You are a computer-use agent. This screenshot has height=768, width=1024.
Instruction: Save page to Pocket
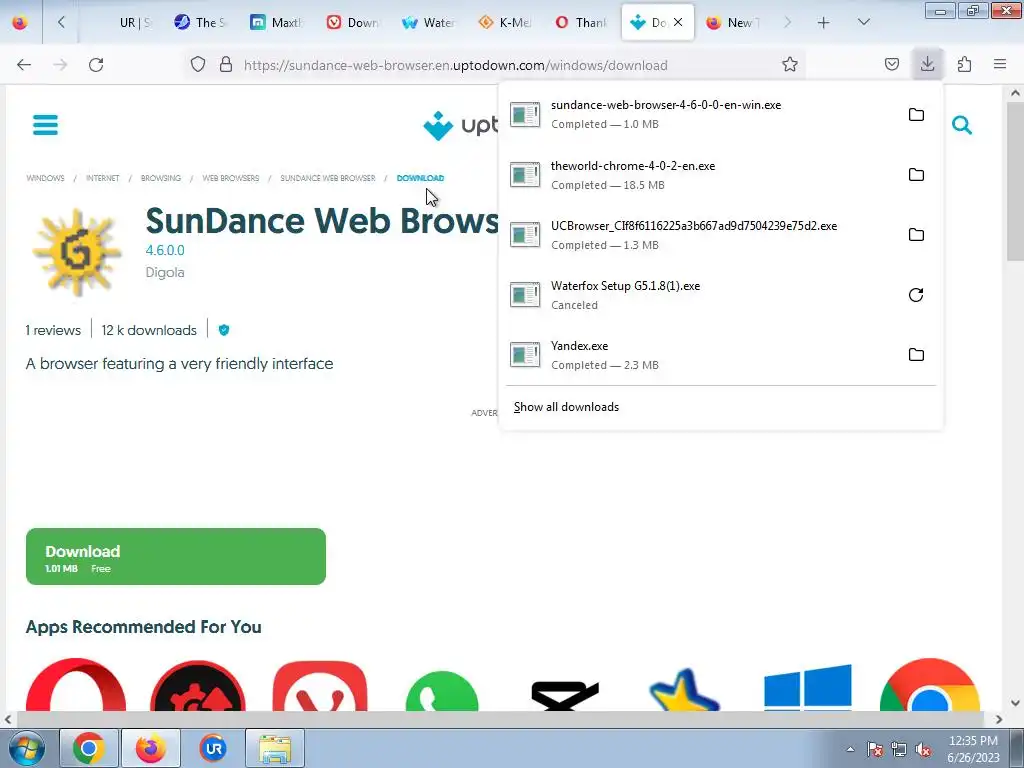[891, 65]
